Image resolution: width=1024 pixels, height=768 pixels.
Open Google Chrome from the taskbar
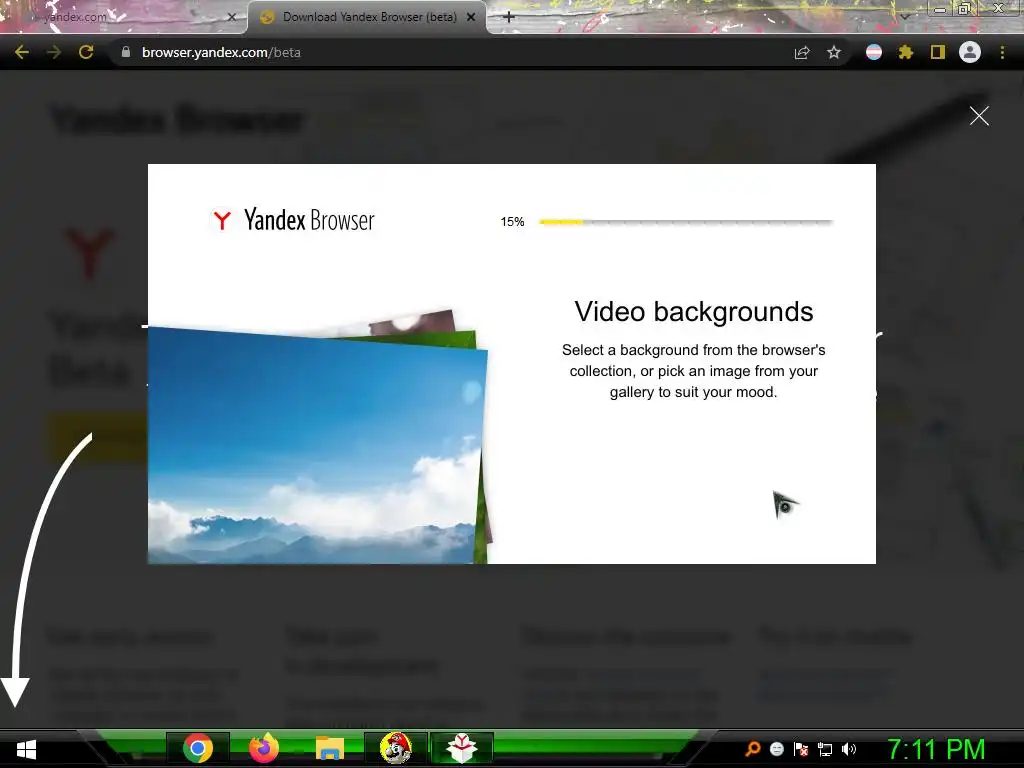click(x=198, y=748)
